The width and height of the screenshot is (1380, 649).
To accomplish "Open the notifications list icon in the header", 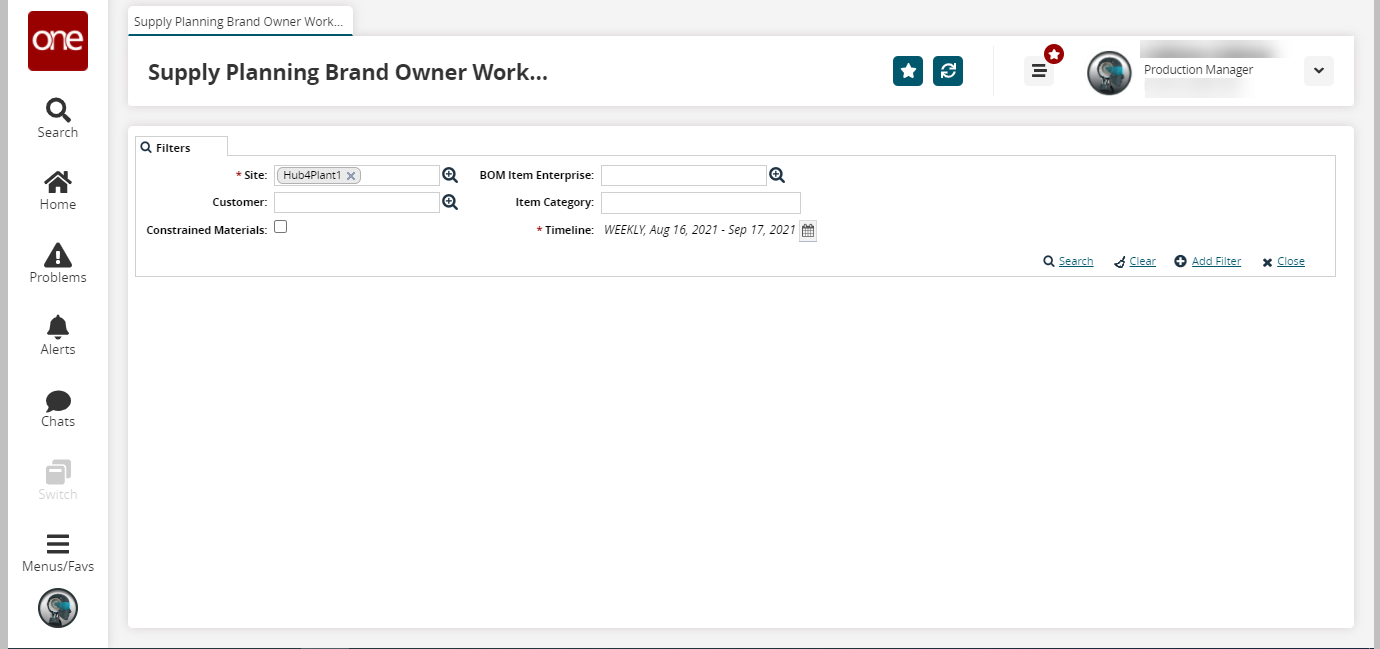I will coord(1039,71).
